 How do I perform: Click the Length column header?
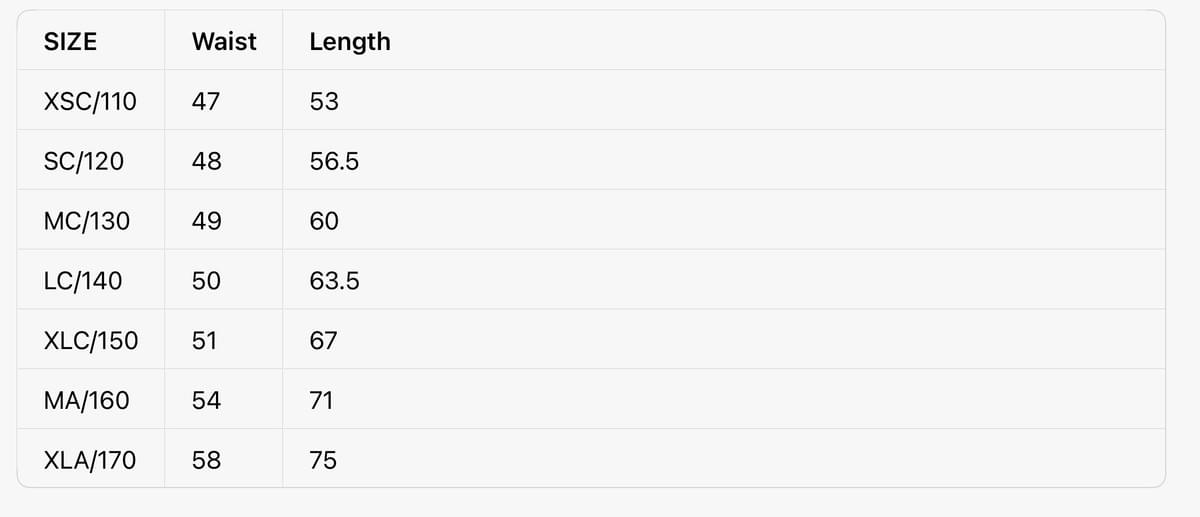pos(350,42)
